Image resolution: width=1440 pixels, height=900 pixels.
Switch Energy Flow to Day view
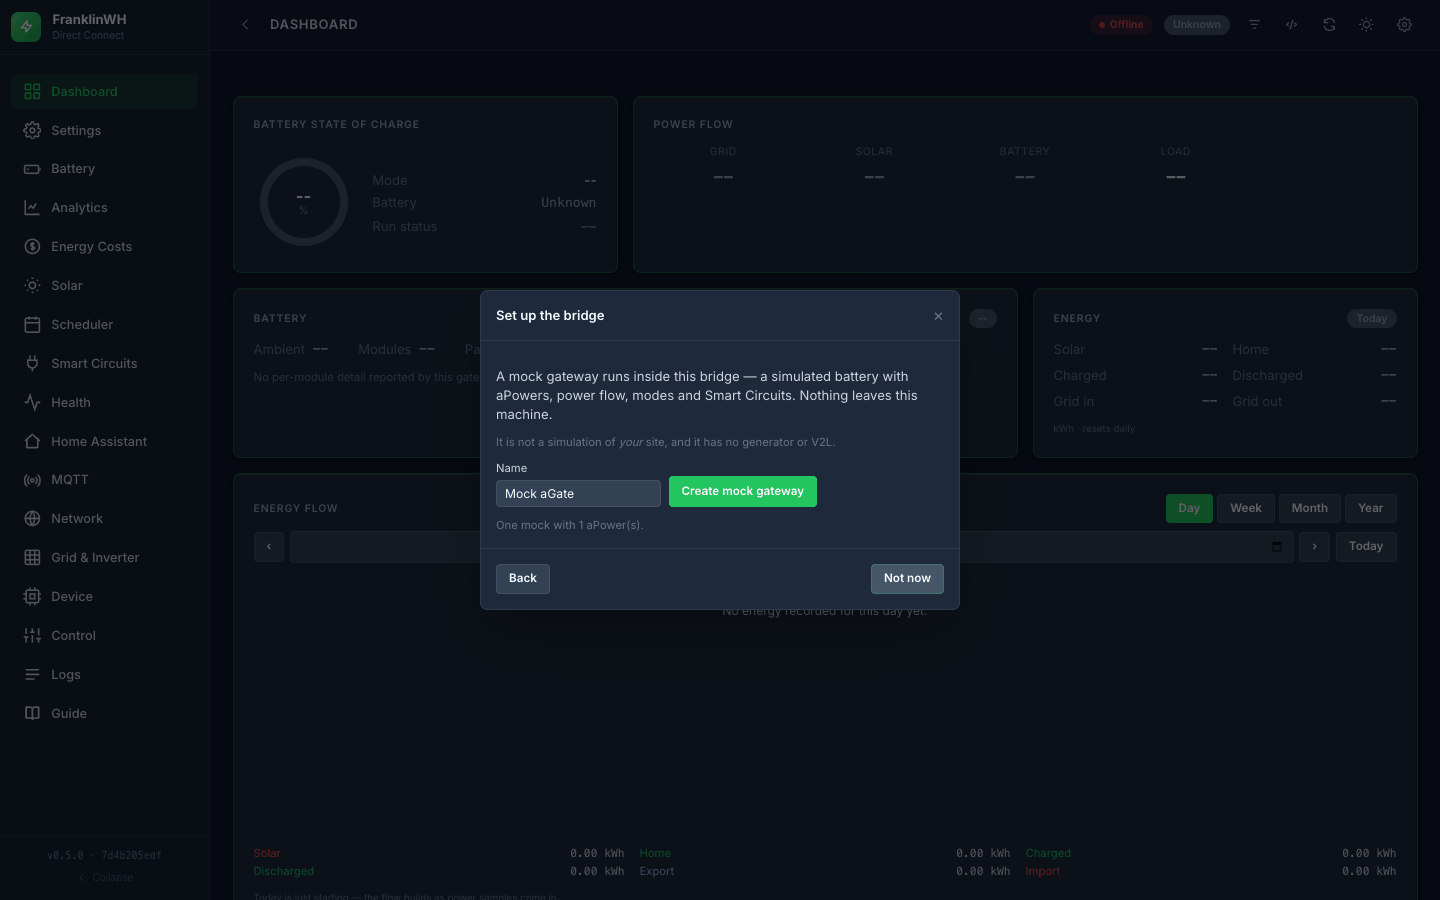(1189, 508)
